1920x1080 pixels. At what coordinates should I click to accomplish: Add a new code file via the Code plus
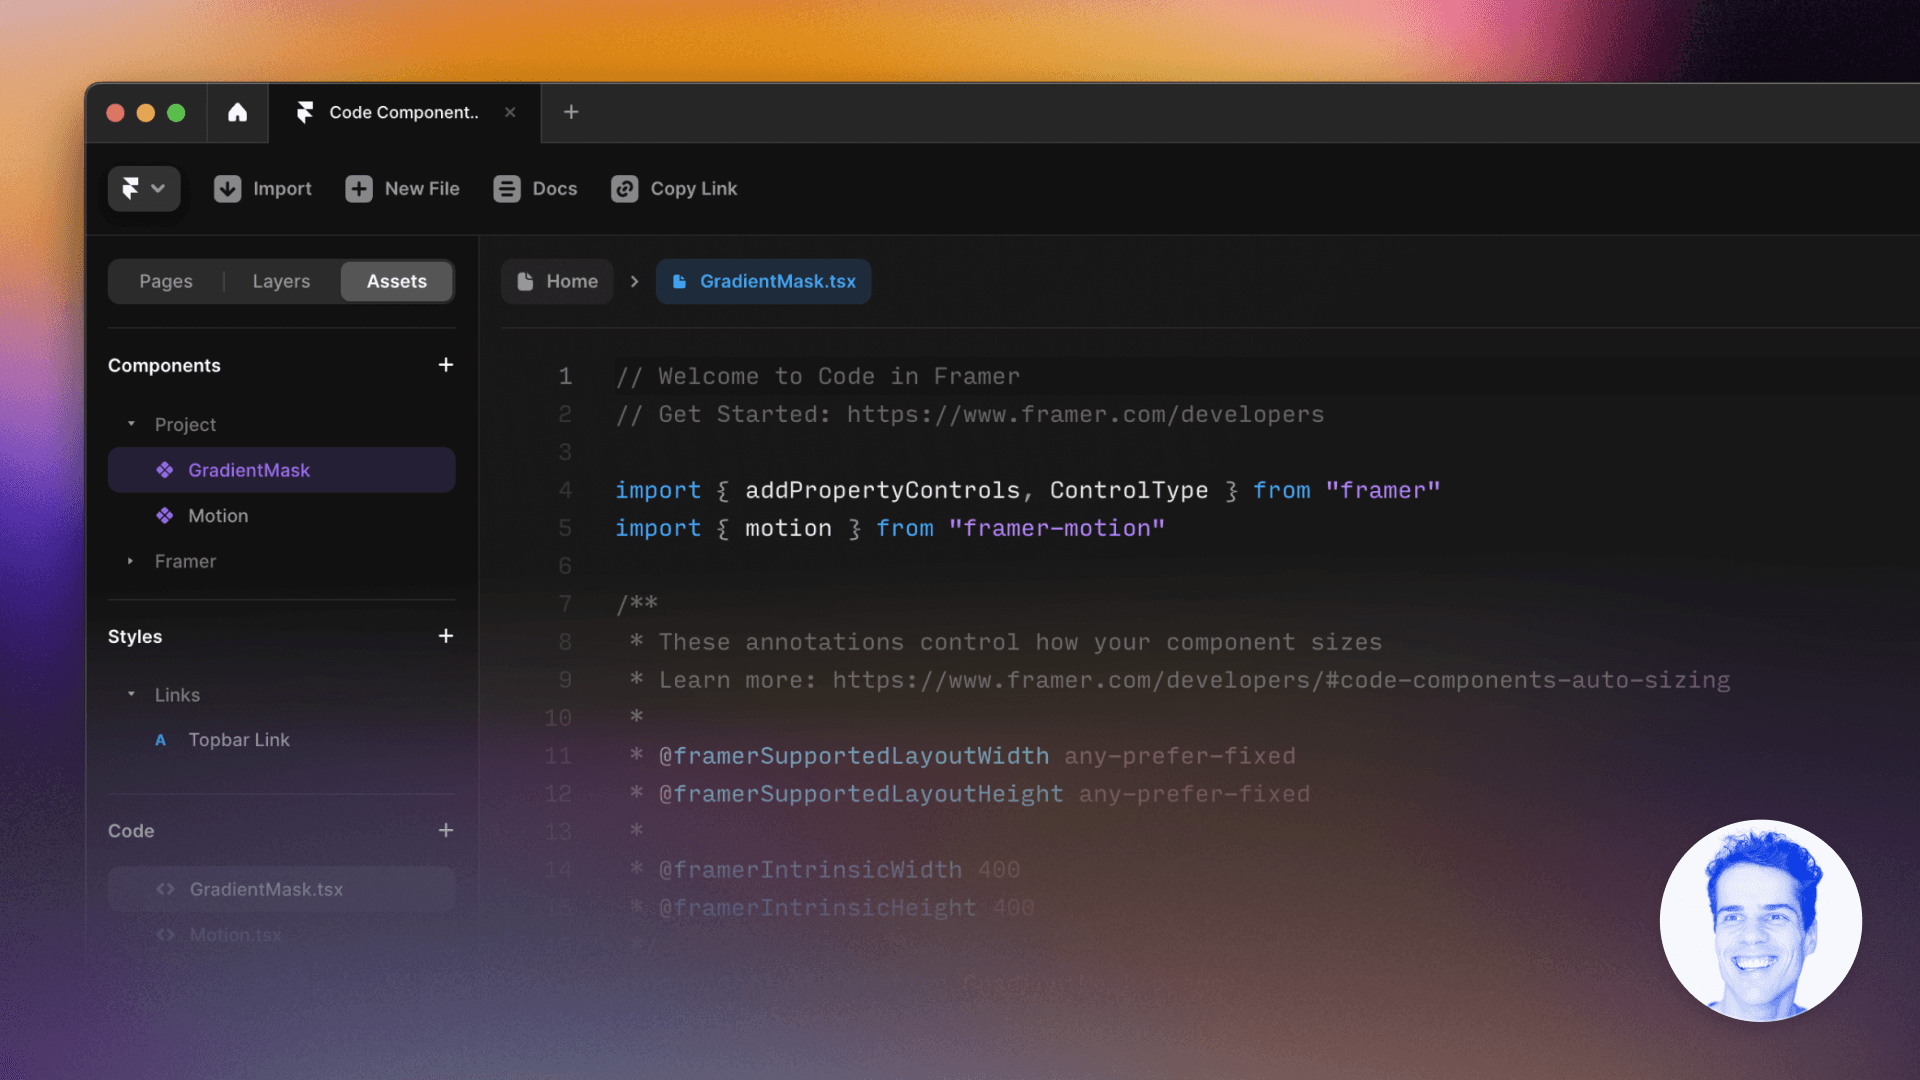coord(446,830)
